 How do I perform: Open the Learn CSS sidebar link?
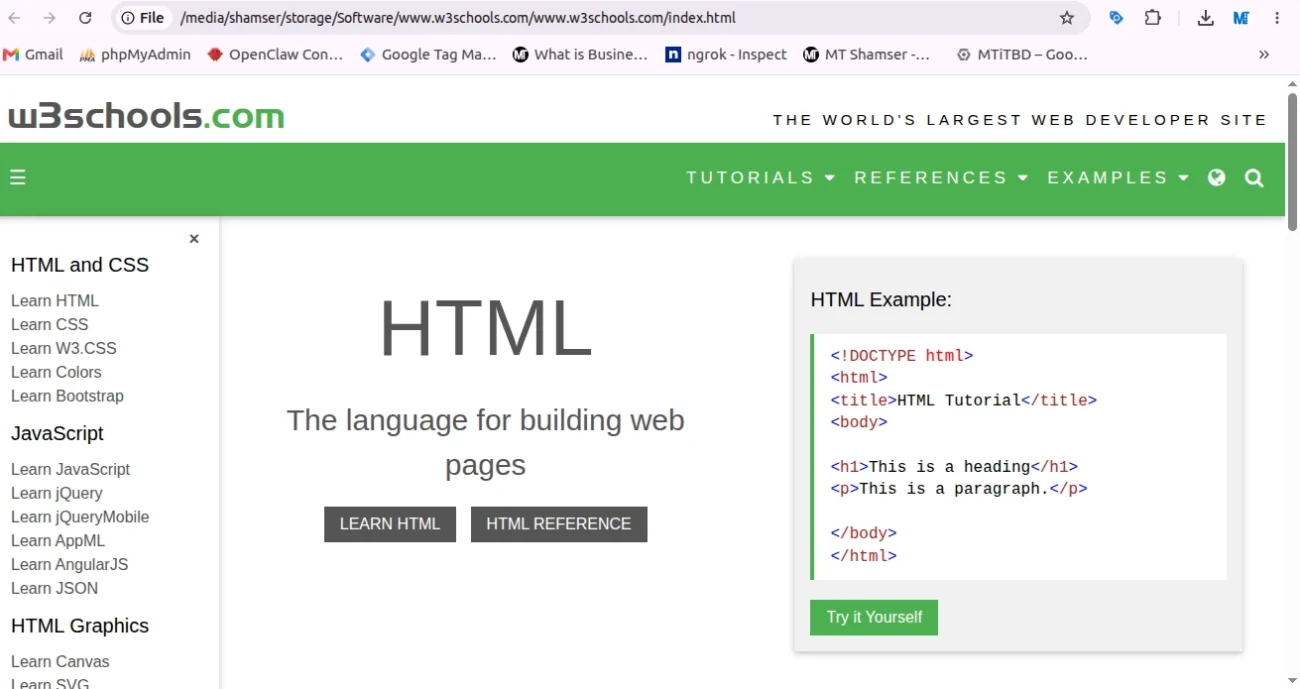50,325
